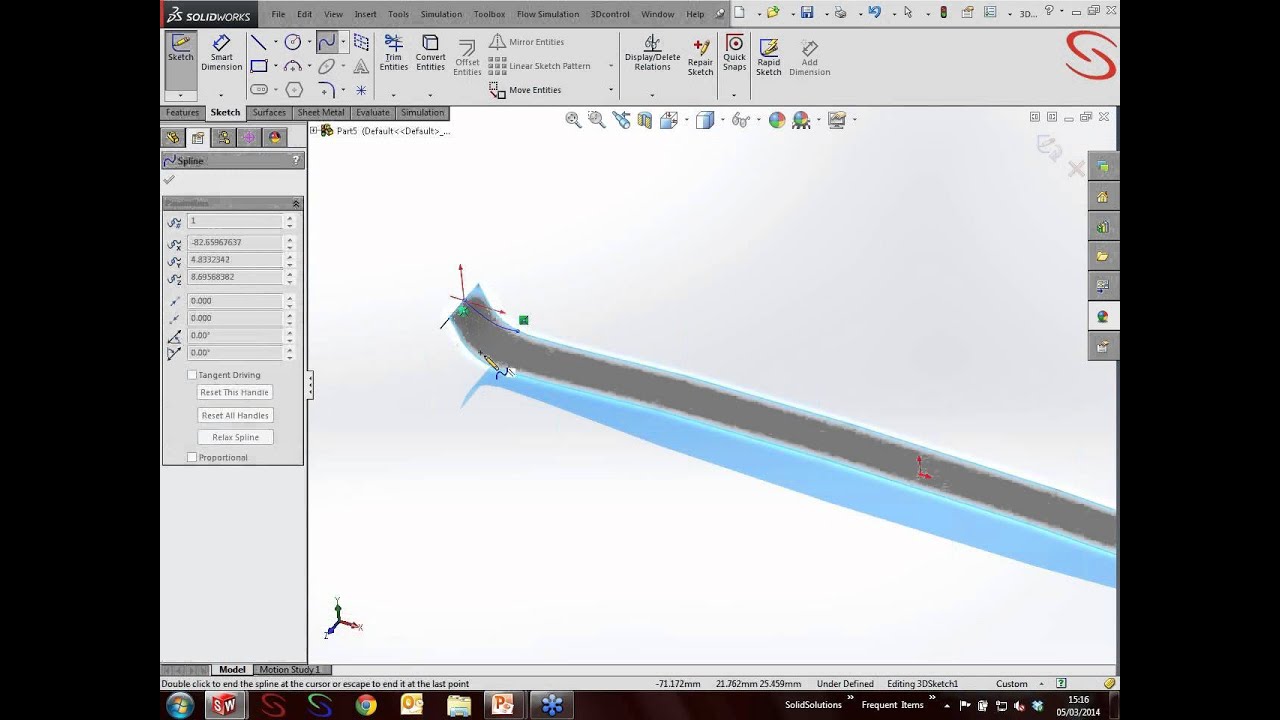
Task: Click the Undo arrow icon
Action: pyautogui.click(x=875, y=13)
